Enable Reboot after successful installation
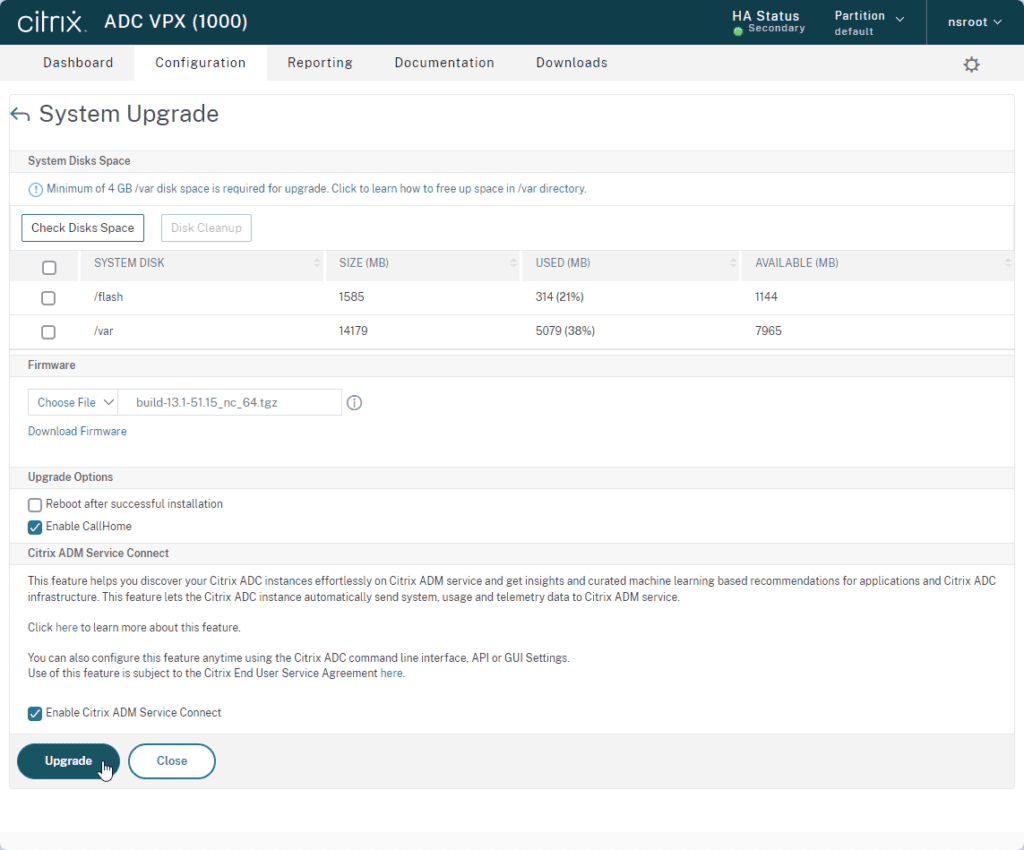The image size is (1024, 850). tap(35, 505)
